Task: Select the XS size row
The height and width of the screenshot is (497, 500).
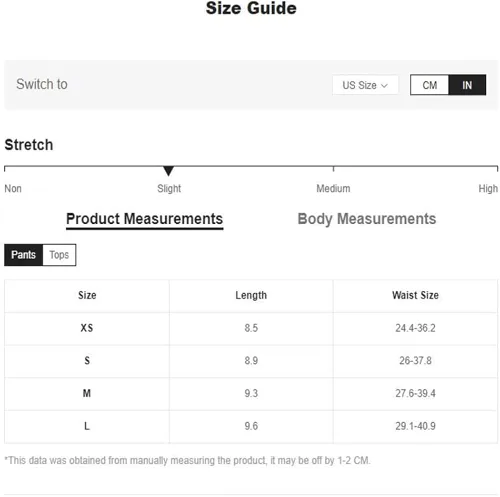Action: click(x=251, y=328)
